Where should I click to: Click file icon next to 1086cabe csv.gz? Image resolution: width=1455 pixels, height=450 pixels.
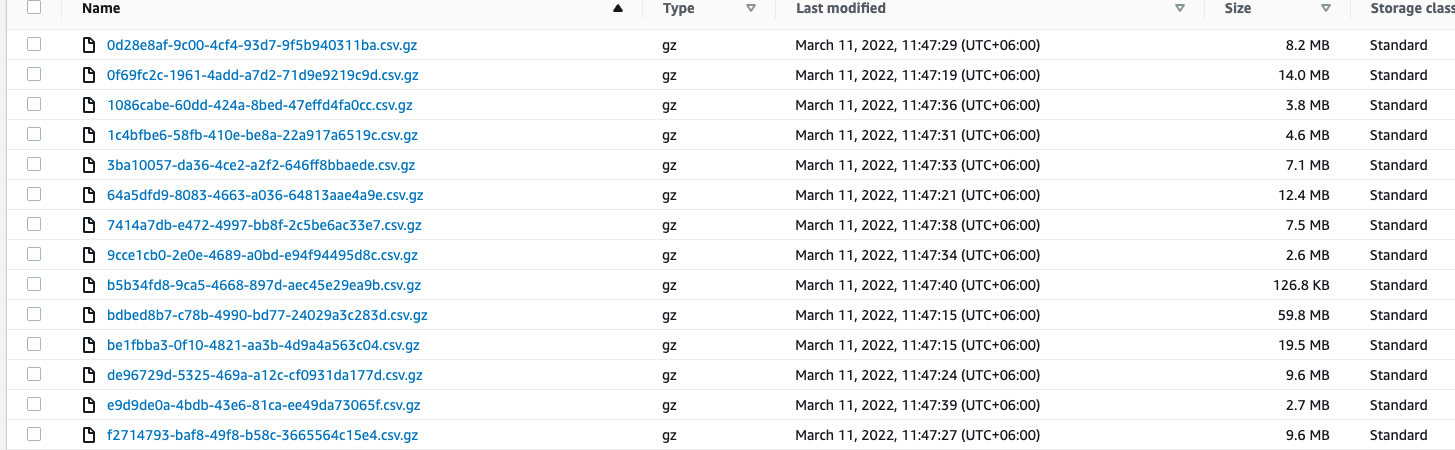pos(89,105)
